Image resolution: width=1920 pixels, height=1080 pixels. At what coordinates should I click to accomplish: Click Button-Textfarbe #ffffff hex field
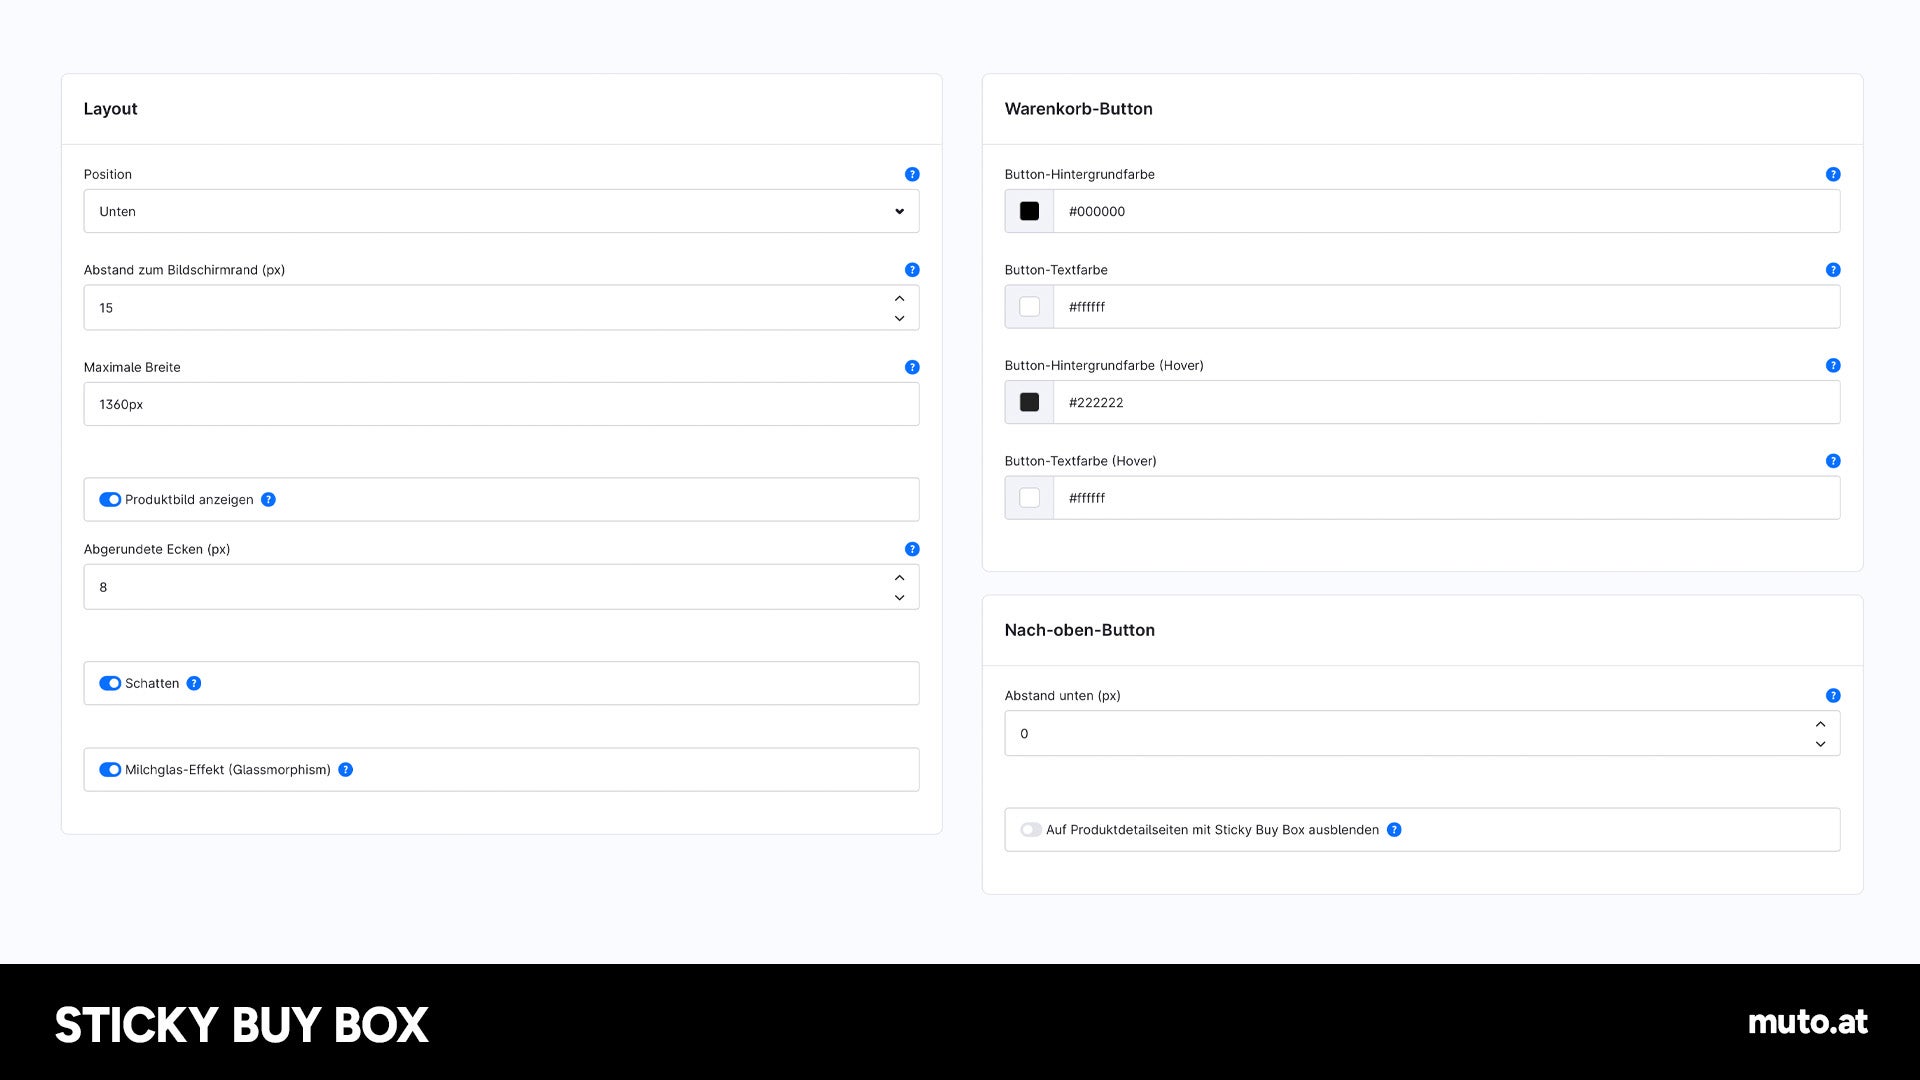click(1446, 307)
